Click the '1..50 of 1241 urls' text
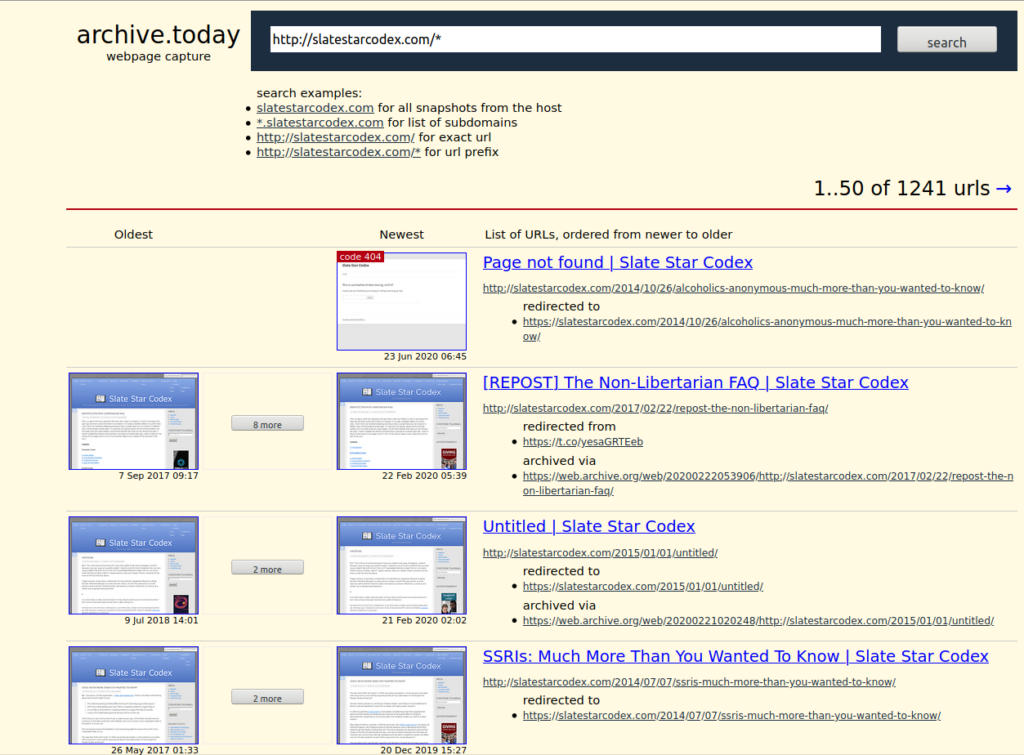 pos(901,189)
